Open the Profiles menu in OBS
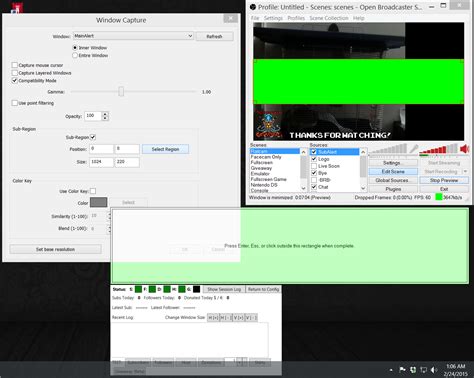 click(296, 18)
